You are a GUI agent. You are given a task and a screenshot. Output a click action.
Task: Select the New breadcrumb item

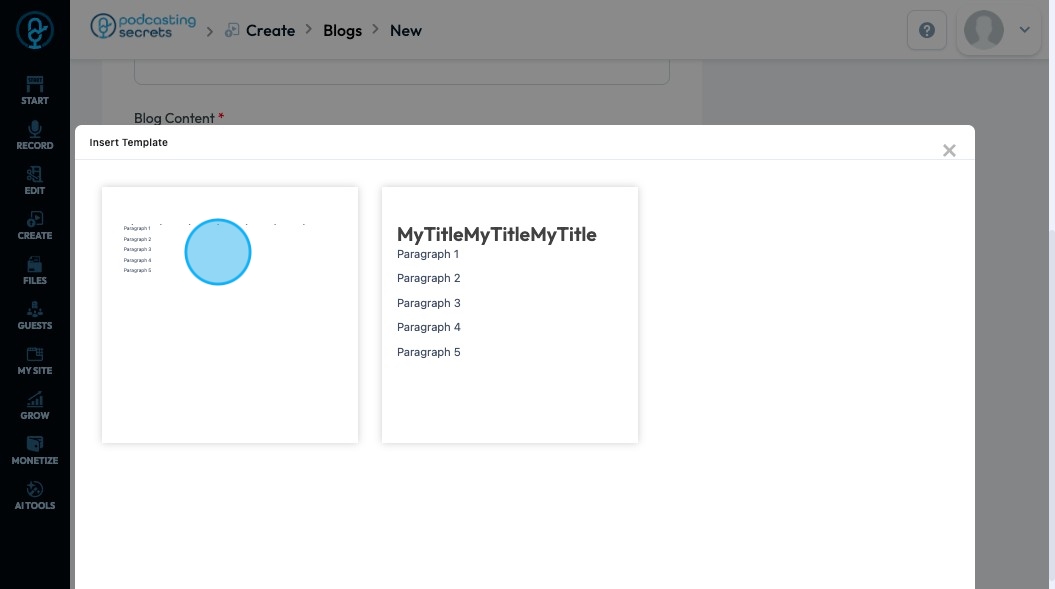[405, 31]
